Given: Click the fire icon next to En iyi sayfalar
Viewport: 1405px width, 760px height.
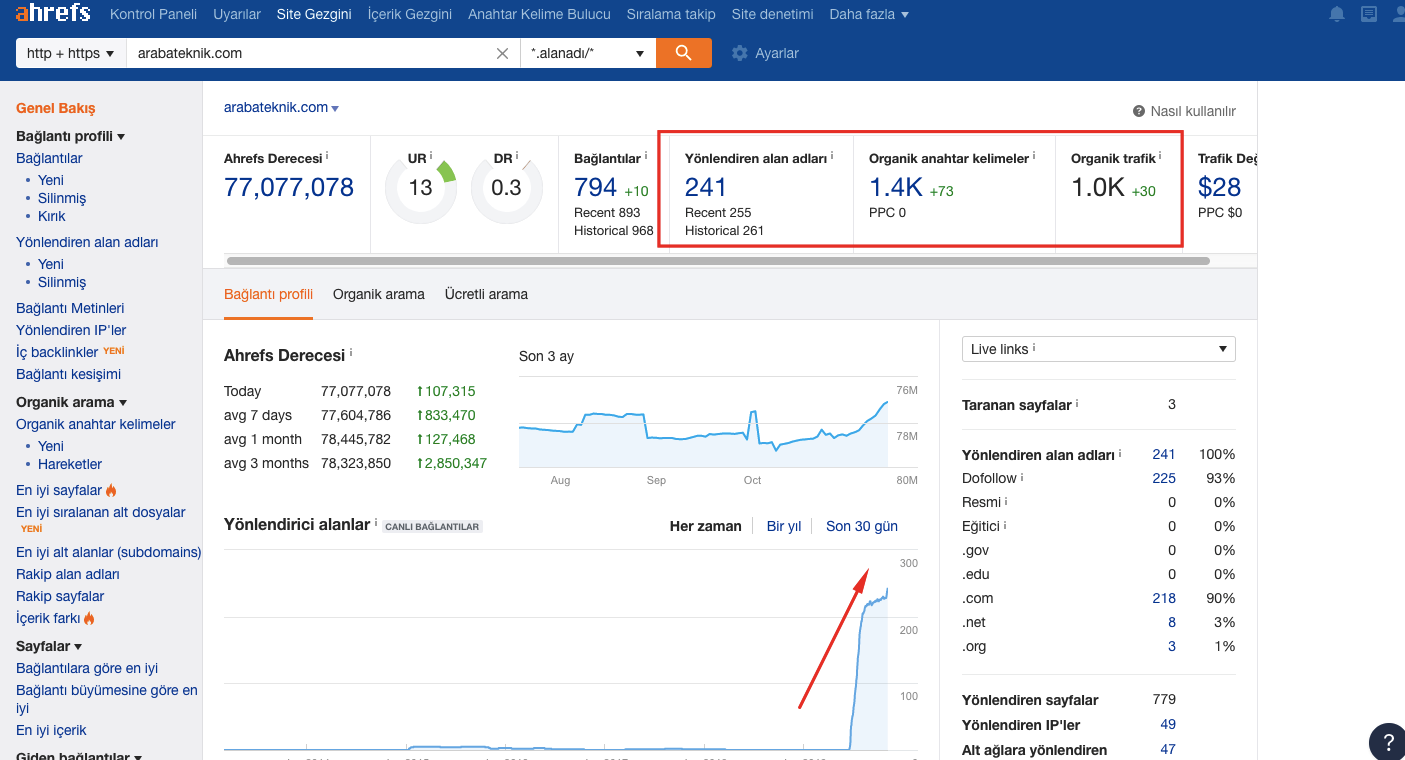Looking at the screenshot, I should [111, 490].
